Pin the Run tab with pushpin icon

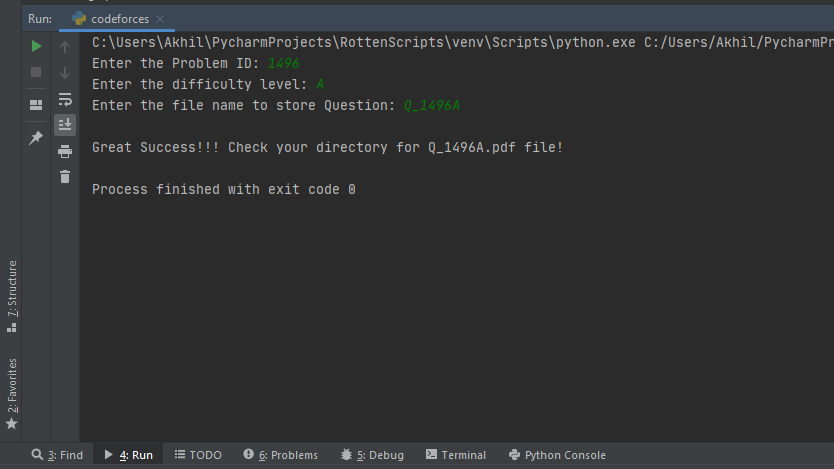36,138
